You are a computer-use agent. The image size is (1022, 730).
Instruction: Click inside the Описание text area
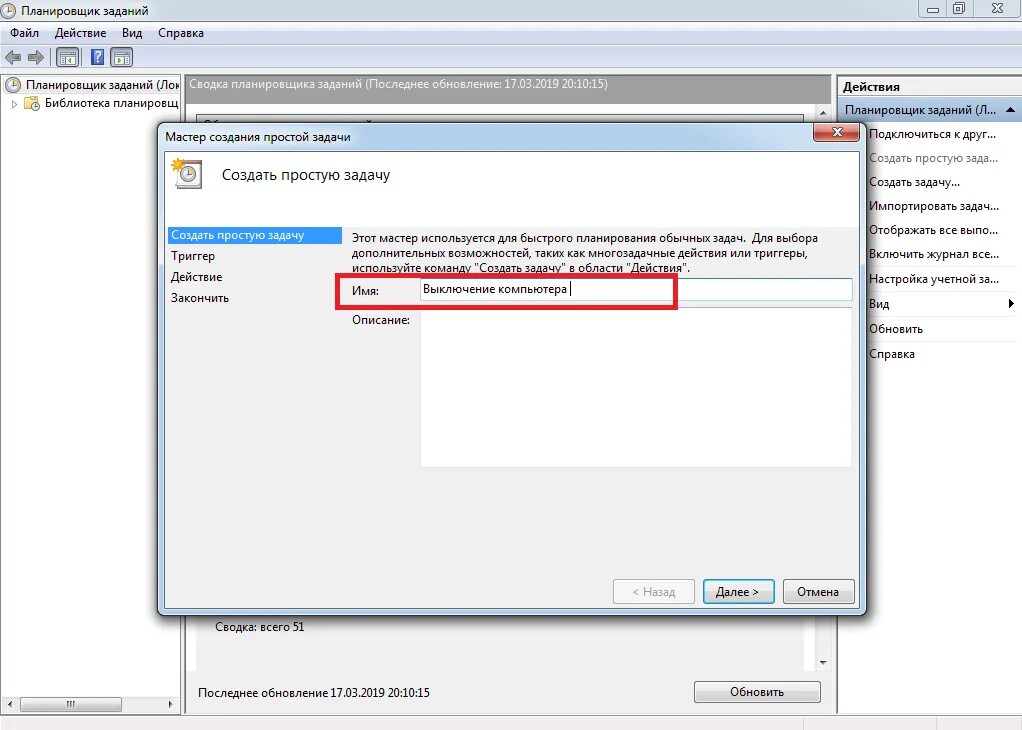(x=635, y=389)
